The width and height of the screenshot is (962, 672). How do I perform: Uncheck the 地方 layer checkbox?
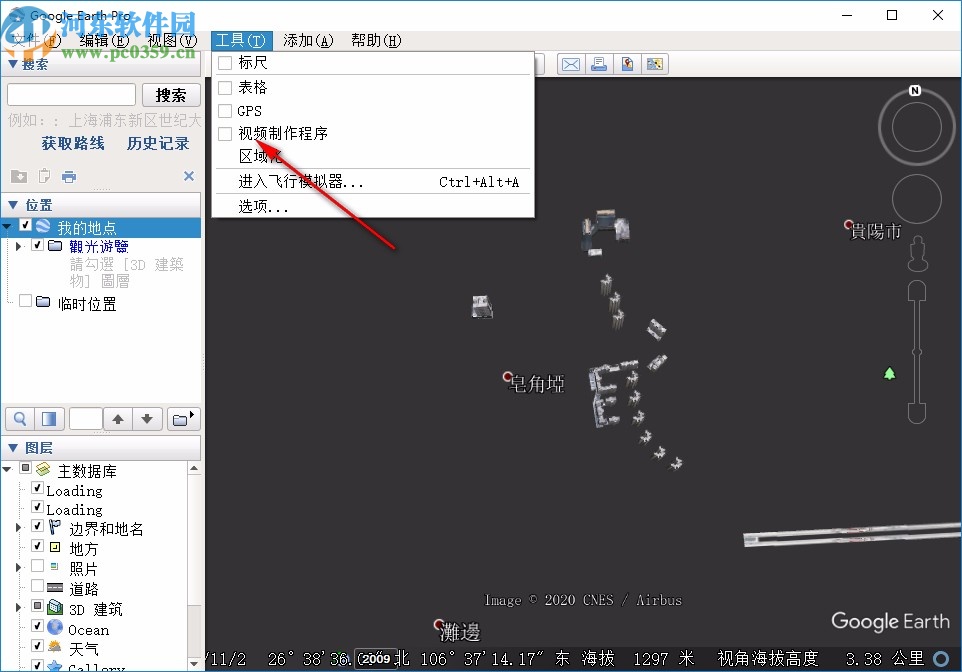(x=37, y=546)
